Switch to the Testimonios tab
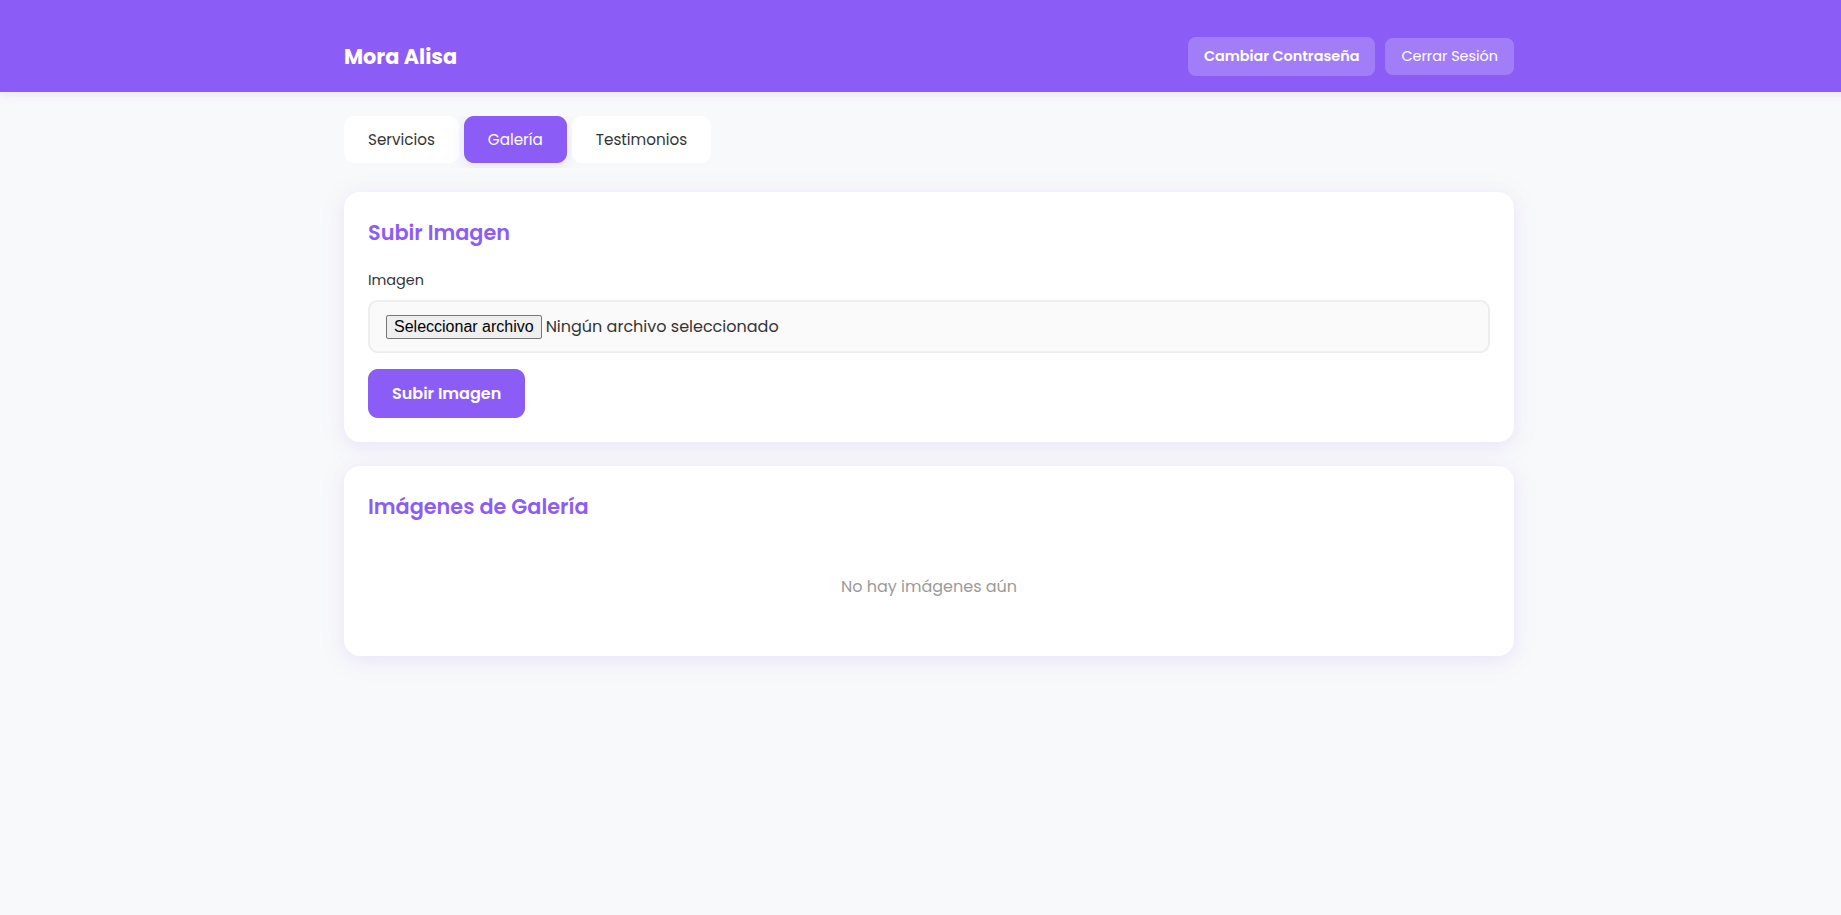The width and height of the screenshot is (1841, 915). point(641,139)
